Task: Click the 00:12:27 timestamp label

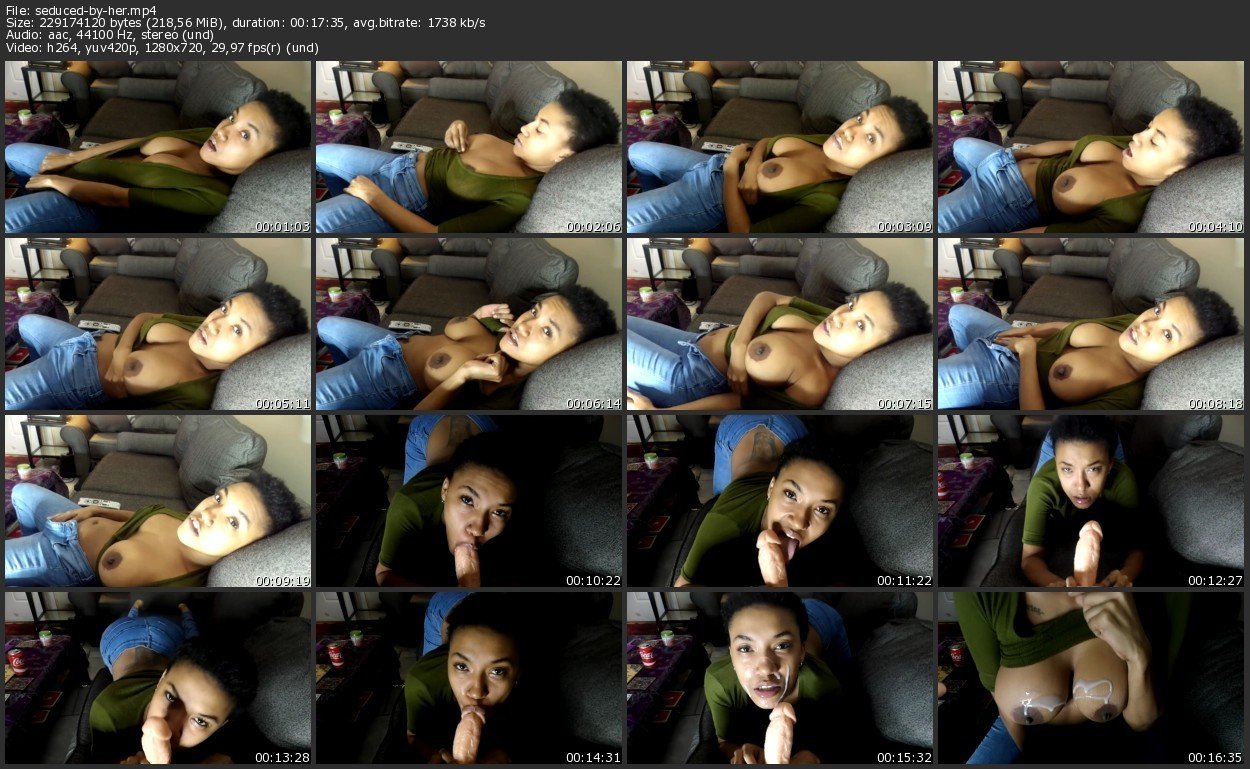Action: [1216, 580]
